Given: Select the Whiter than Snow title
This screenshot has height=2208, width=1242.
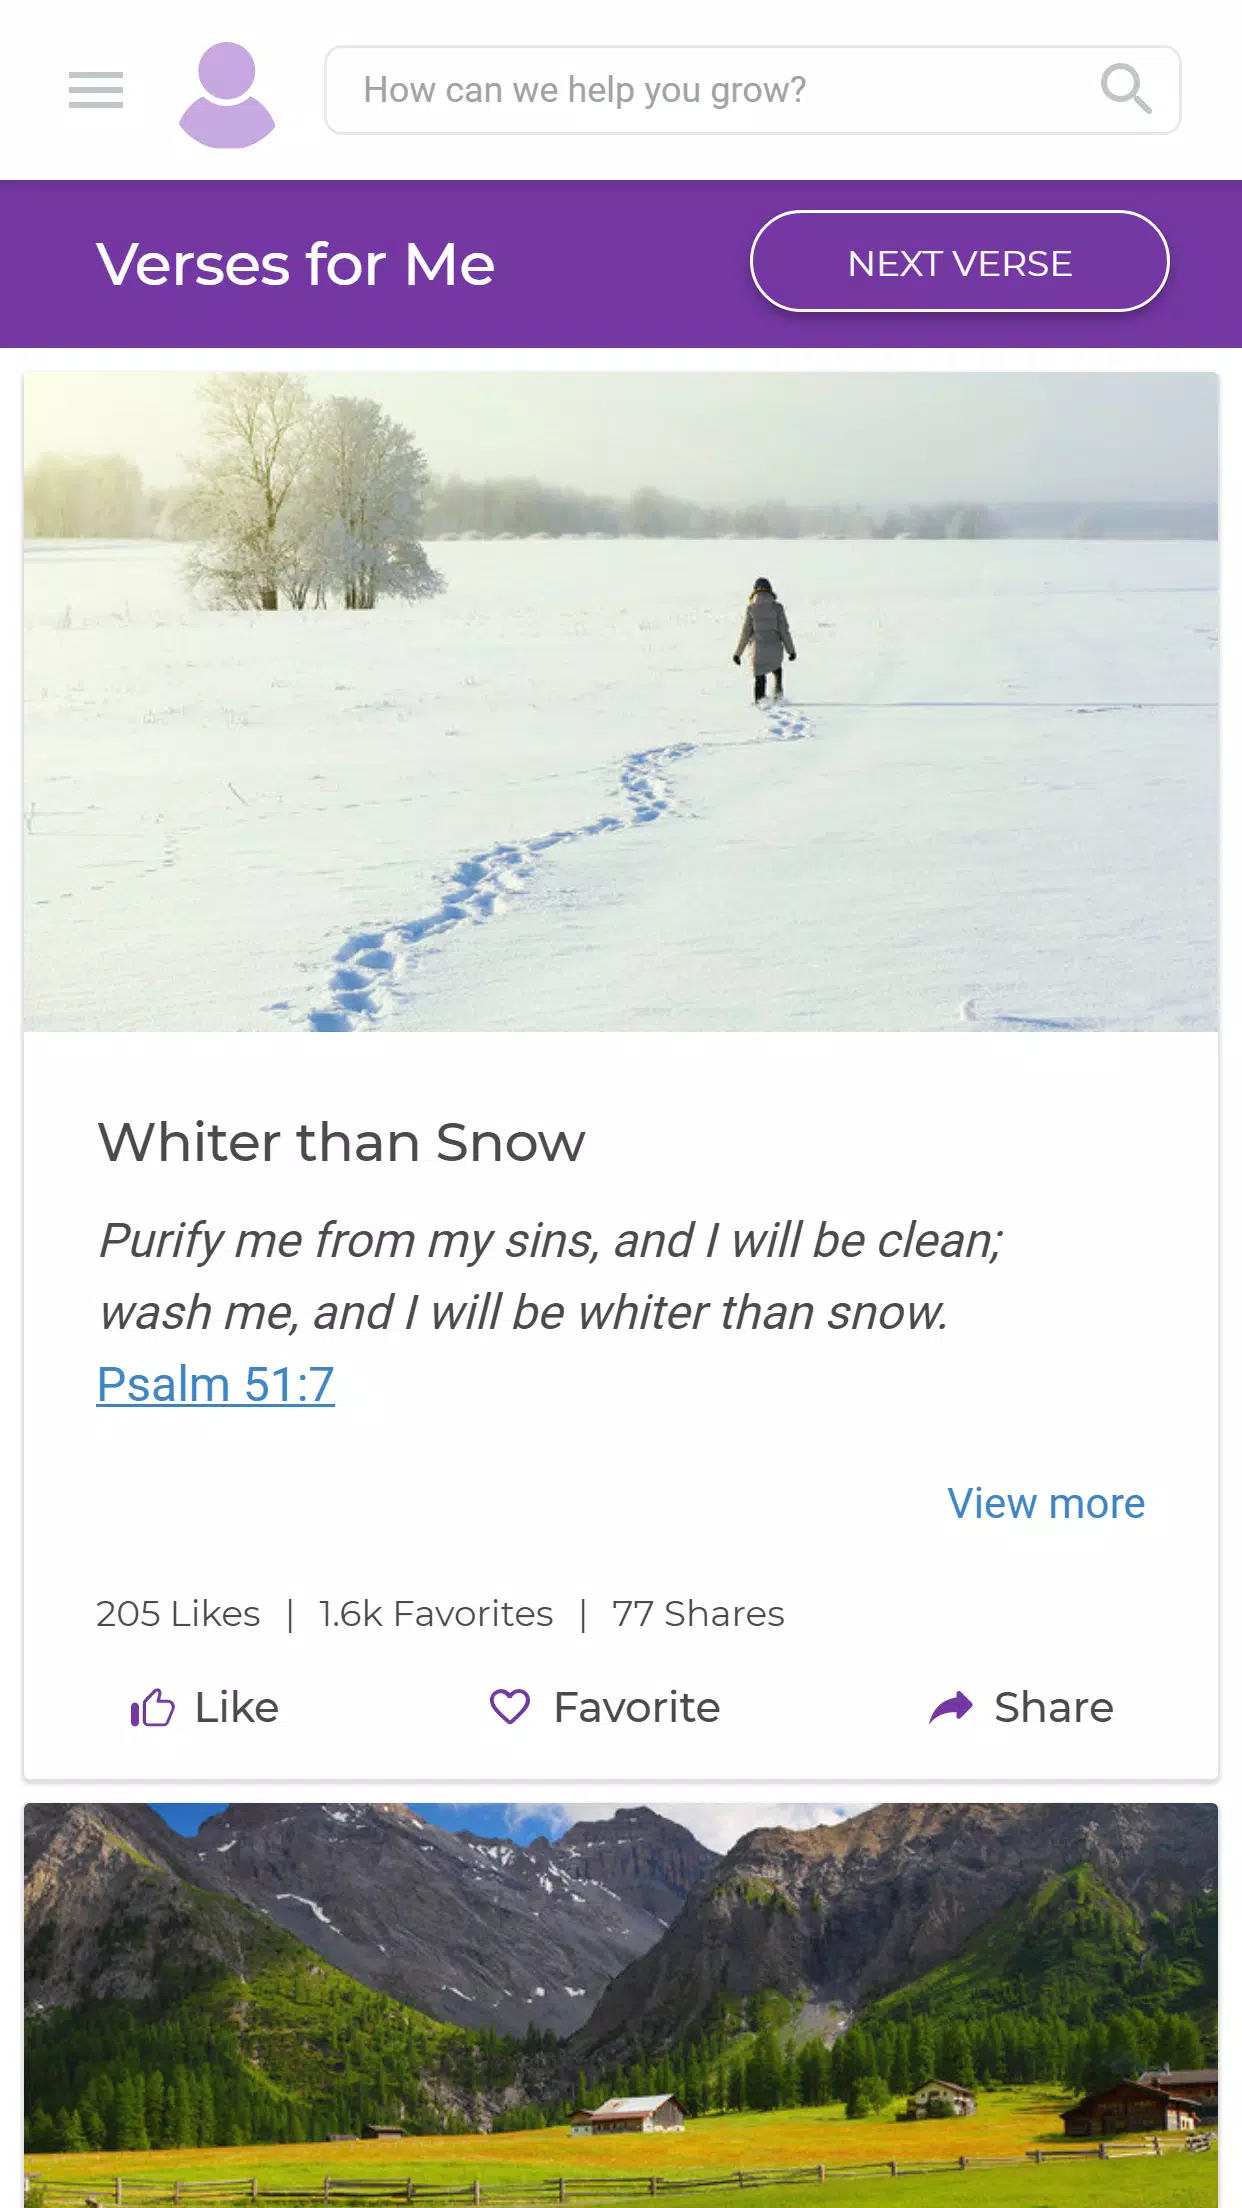Looking at the screenshot, I should (x=341, y=1142).
